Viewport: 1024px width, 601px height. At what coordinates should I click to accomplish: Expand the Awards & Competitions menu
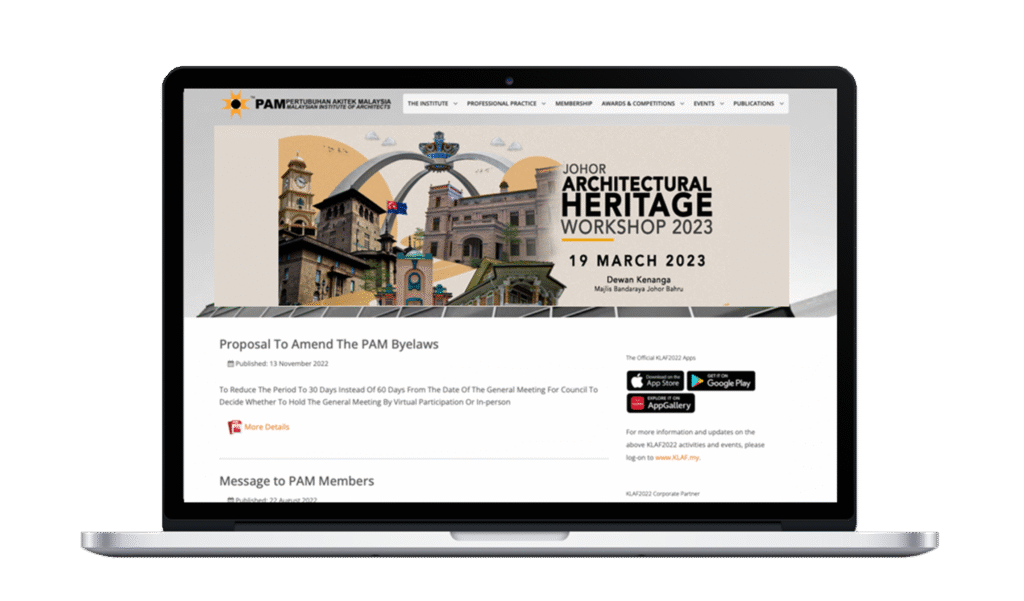(x=643, y=104)
